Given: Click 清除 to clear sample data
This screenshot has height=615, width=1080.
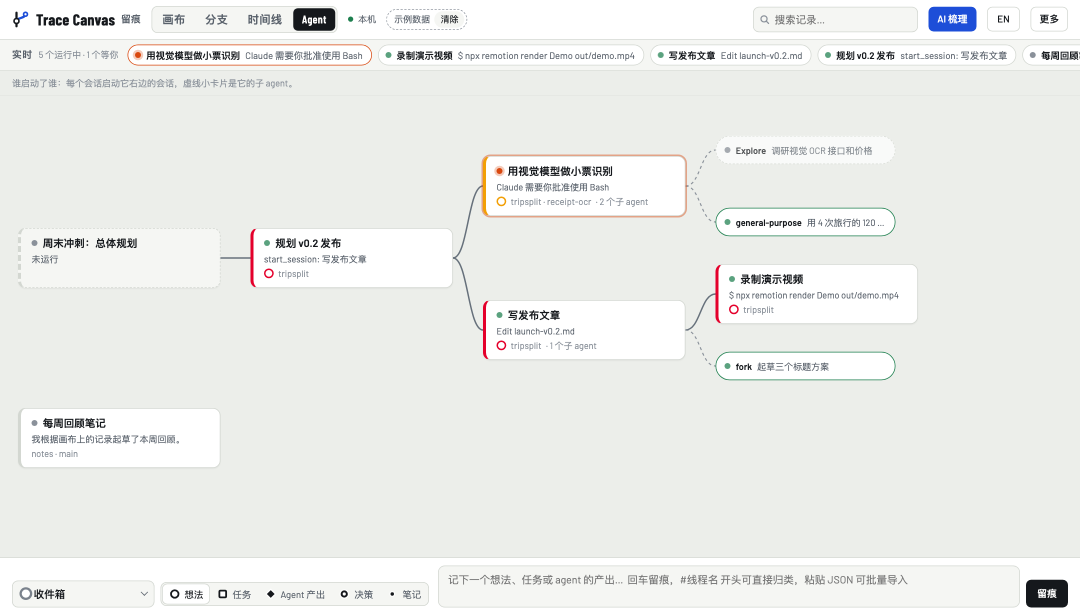Looking at the screenshot, I should pyautogui.click(x=450, y=19).
